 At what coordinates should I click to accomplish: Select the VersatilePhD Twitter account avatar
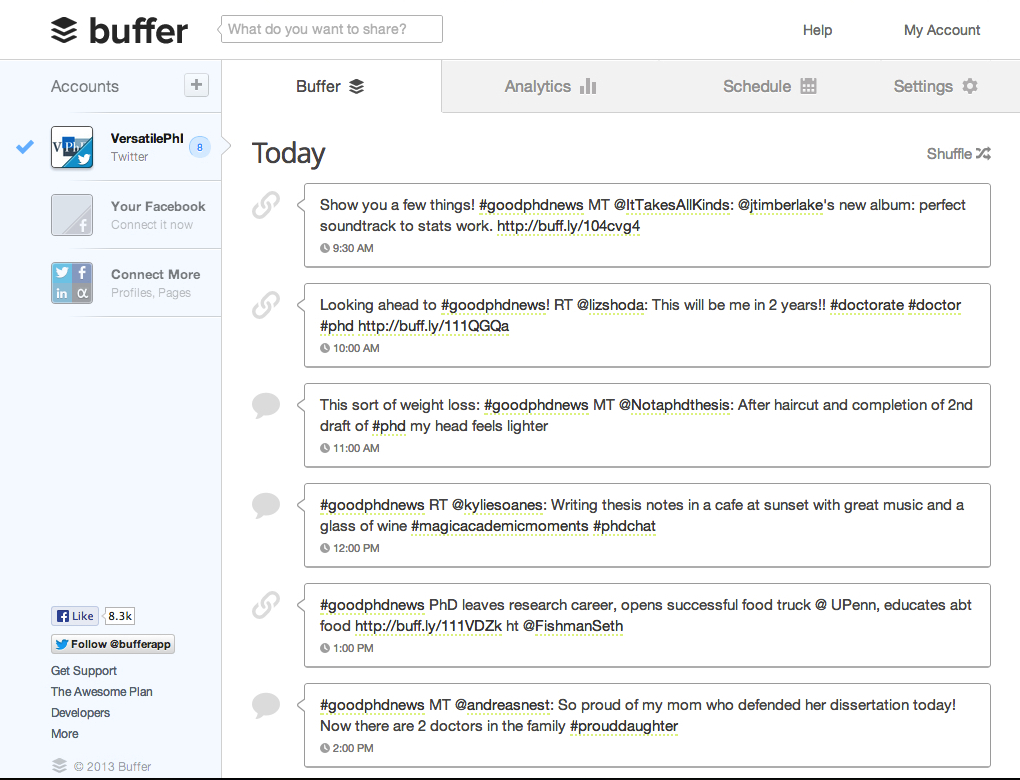point(72,147)
